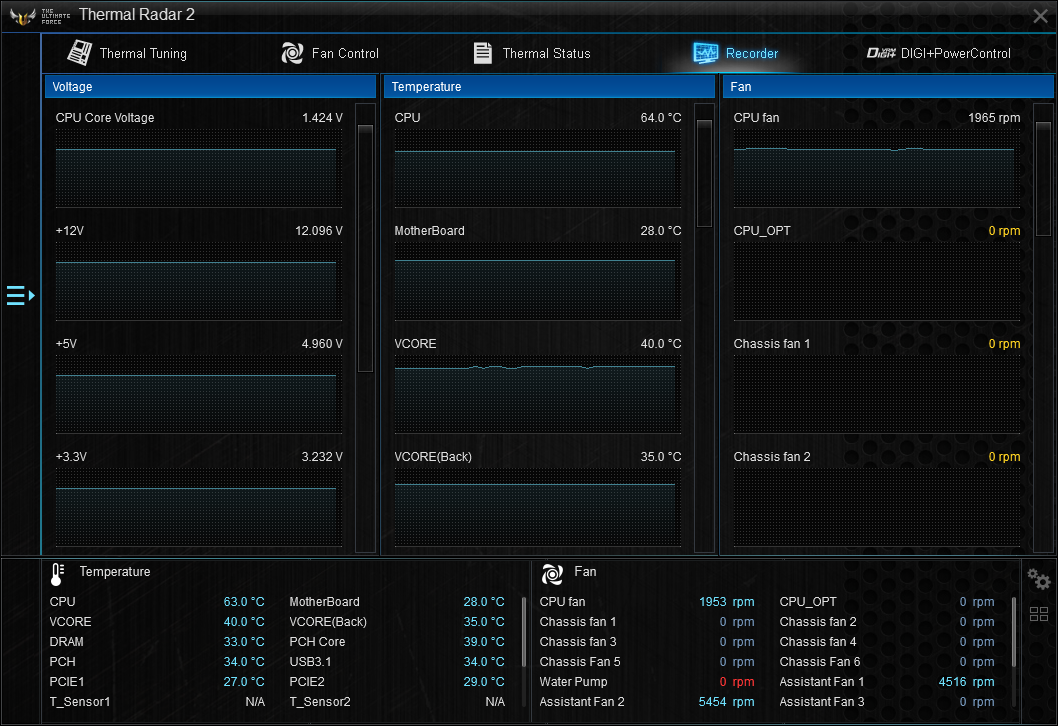
Task: Open the DIGI+PowerControl tab
Action: [939, 53]
